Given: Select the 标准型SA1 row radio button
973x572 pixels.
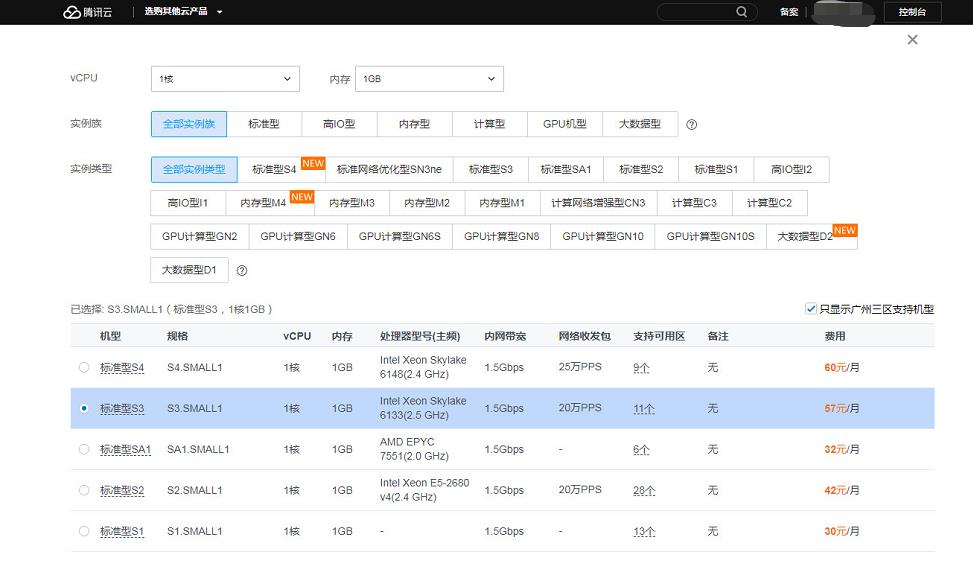Looking at the screenshot, I should pos(84,449).
